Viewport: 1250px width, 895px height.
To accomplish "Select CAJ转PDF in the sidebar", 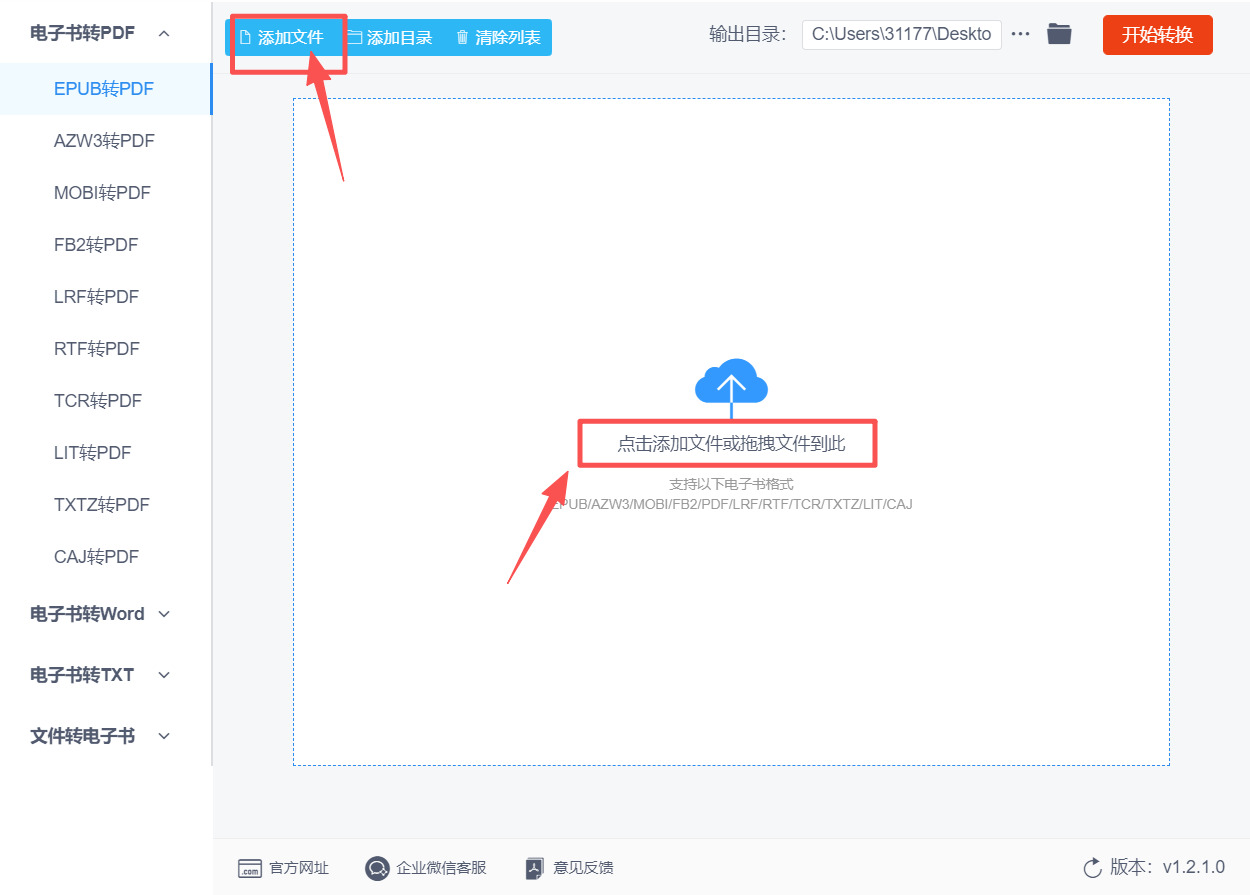I will point(105,557).
